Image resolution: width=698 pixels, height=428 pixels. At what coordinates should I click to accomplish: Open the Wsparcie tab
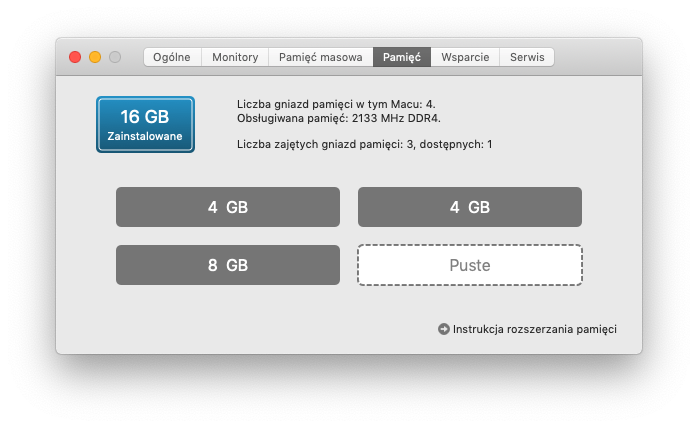click(465, 57)
